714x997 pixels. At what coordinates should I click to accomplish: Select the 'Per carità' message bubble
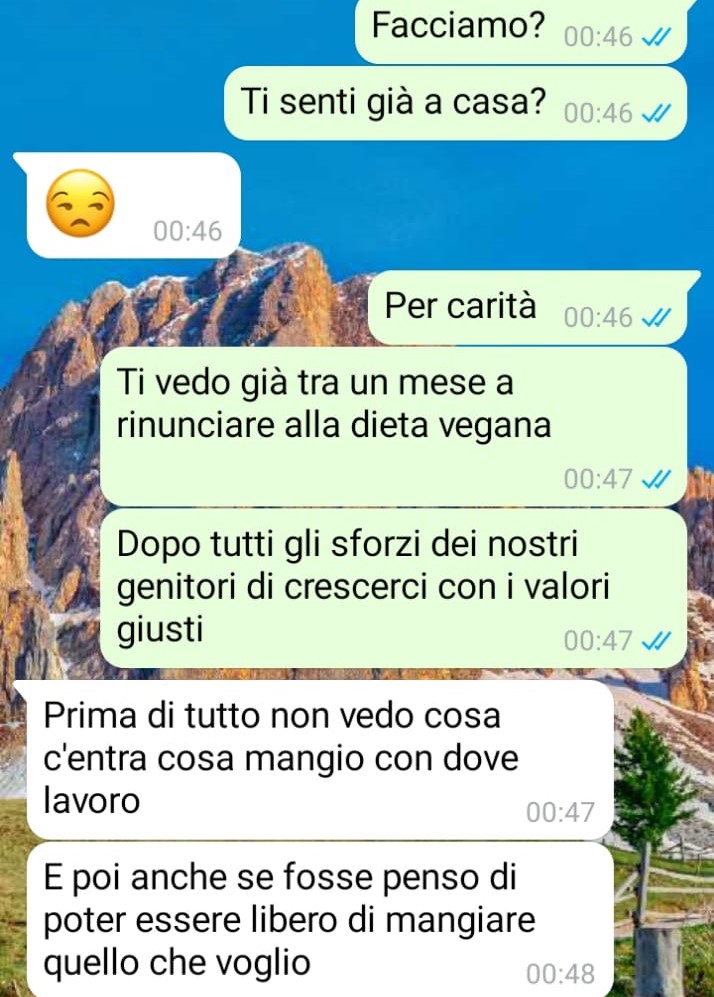point(528,308)
